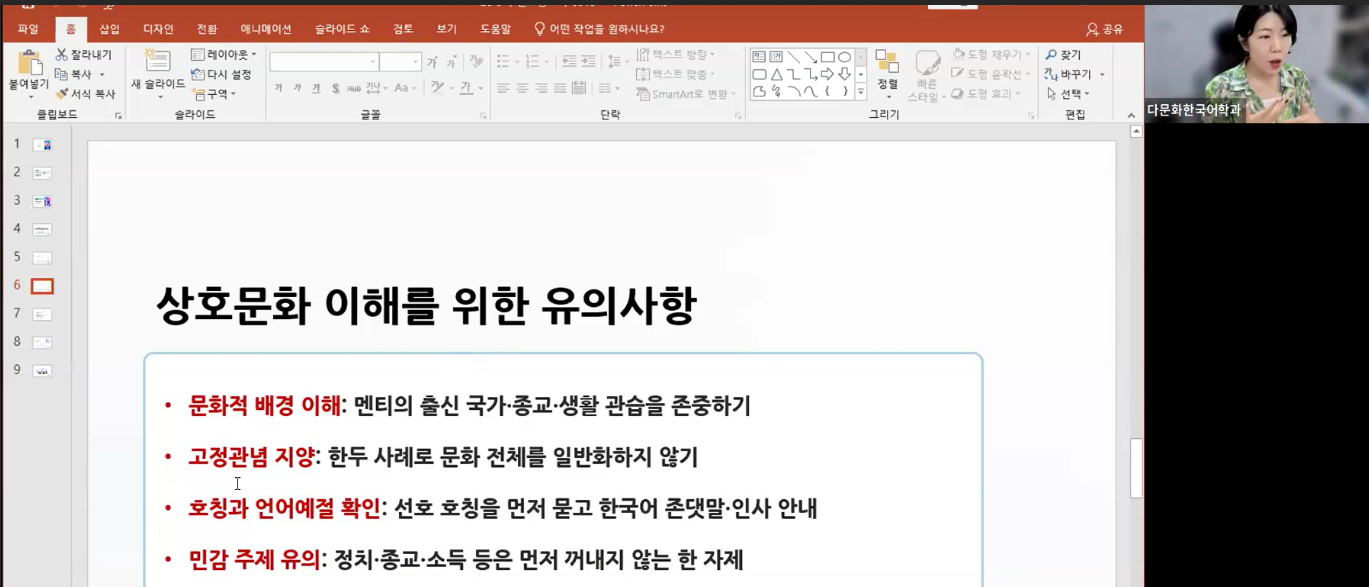Image resolution: width=1369 pixels, height=587 pixels.
Task: Click the Replace (바꾸기) button
Action: (1075, 74)
